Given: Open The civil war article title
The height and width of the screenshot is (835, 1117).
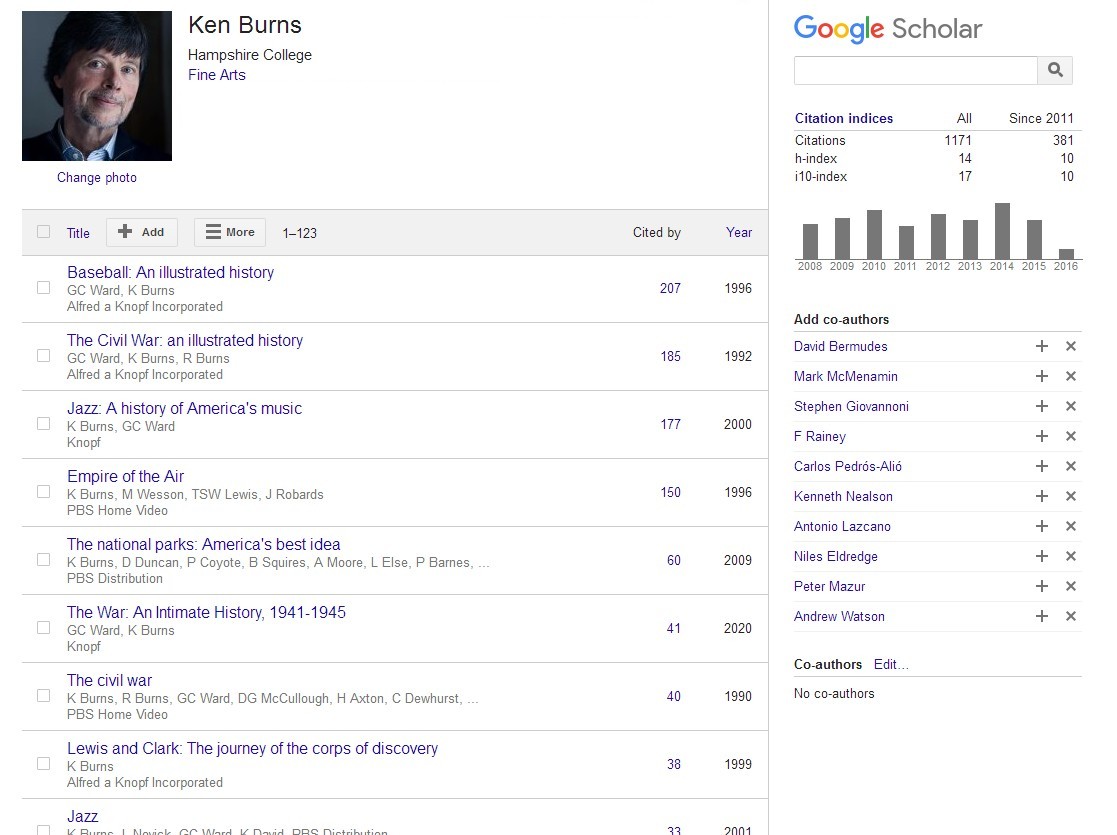Looking at the screenshot, I should click(110, 680).
